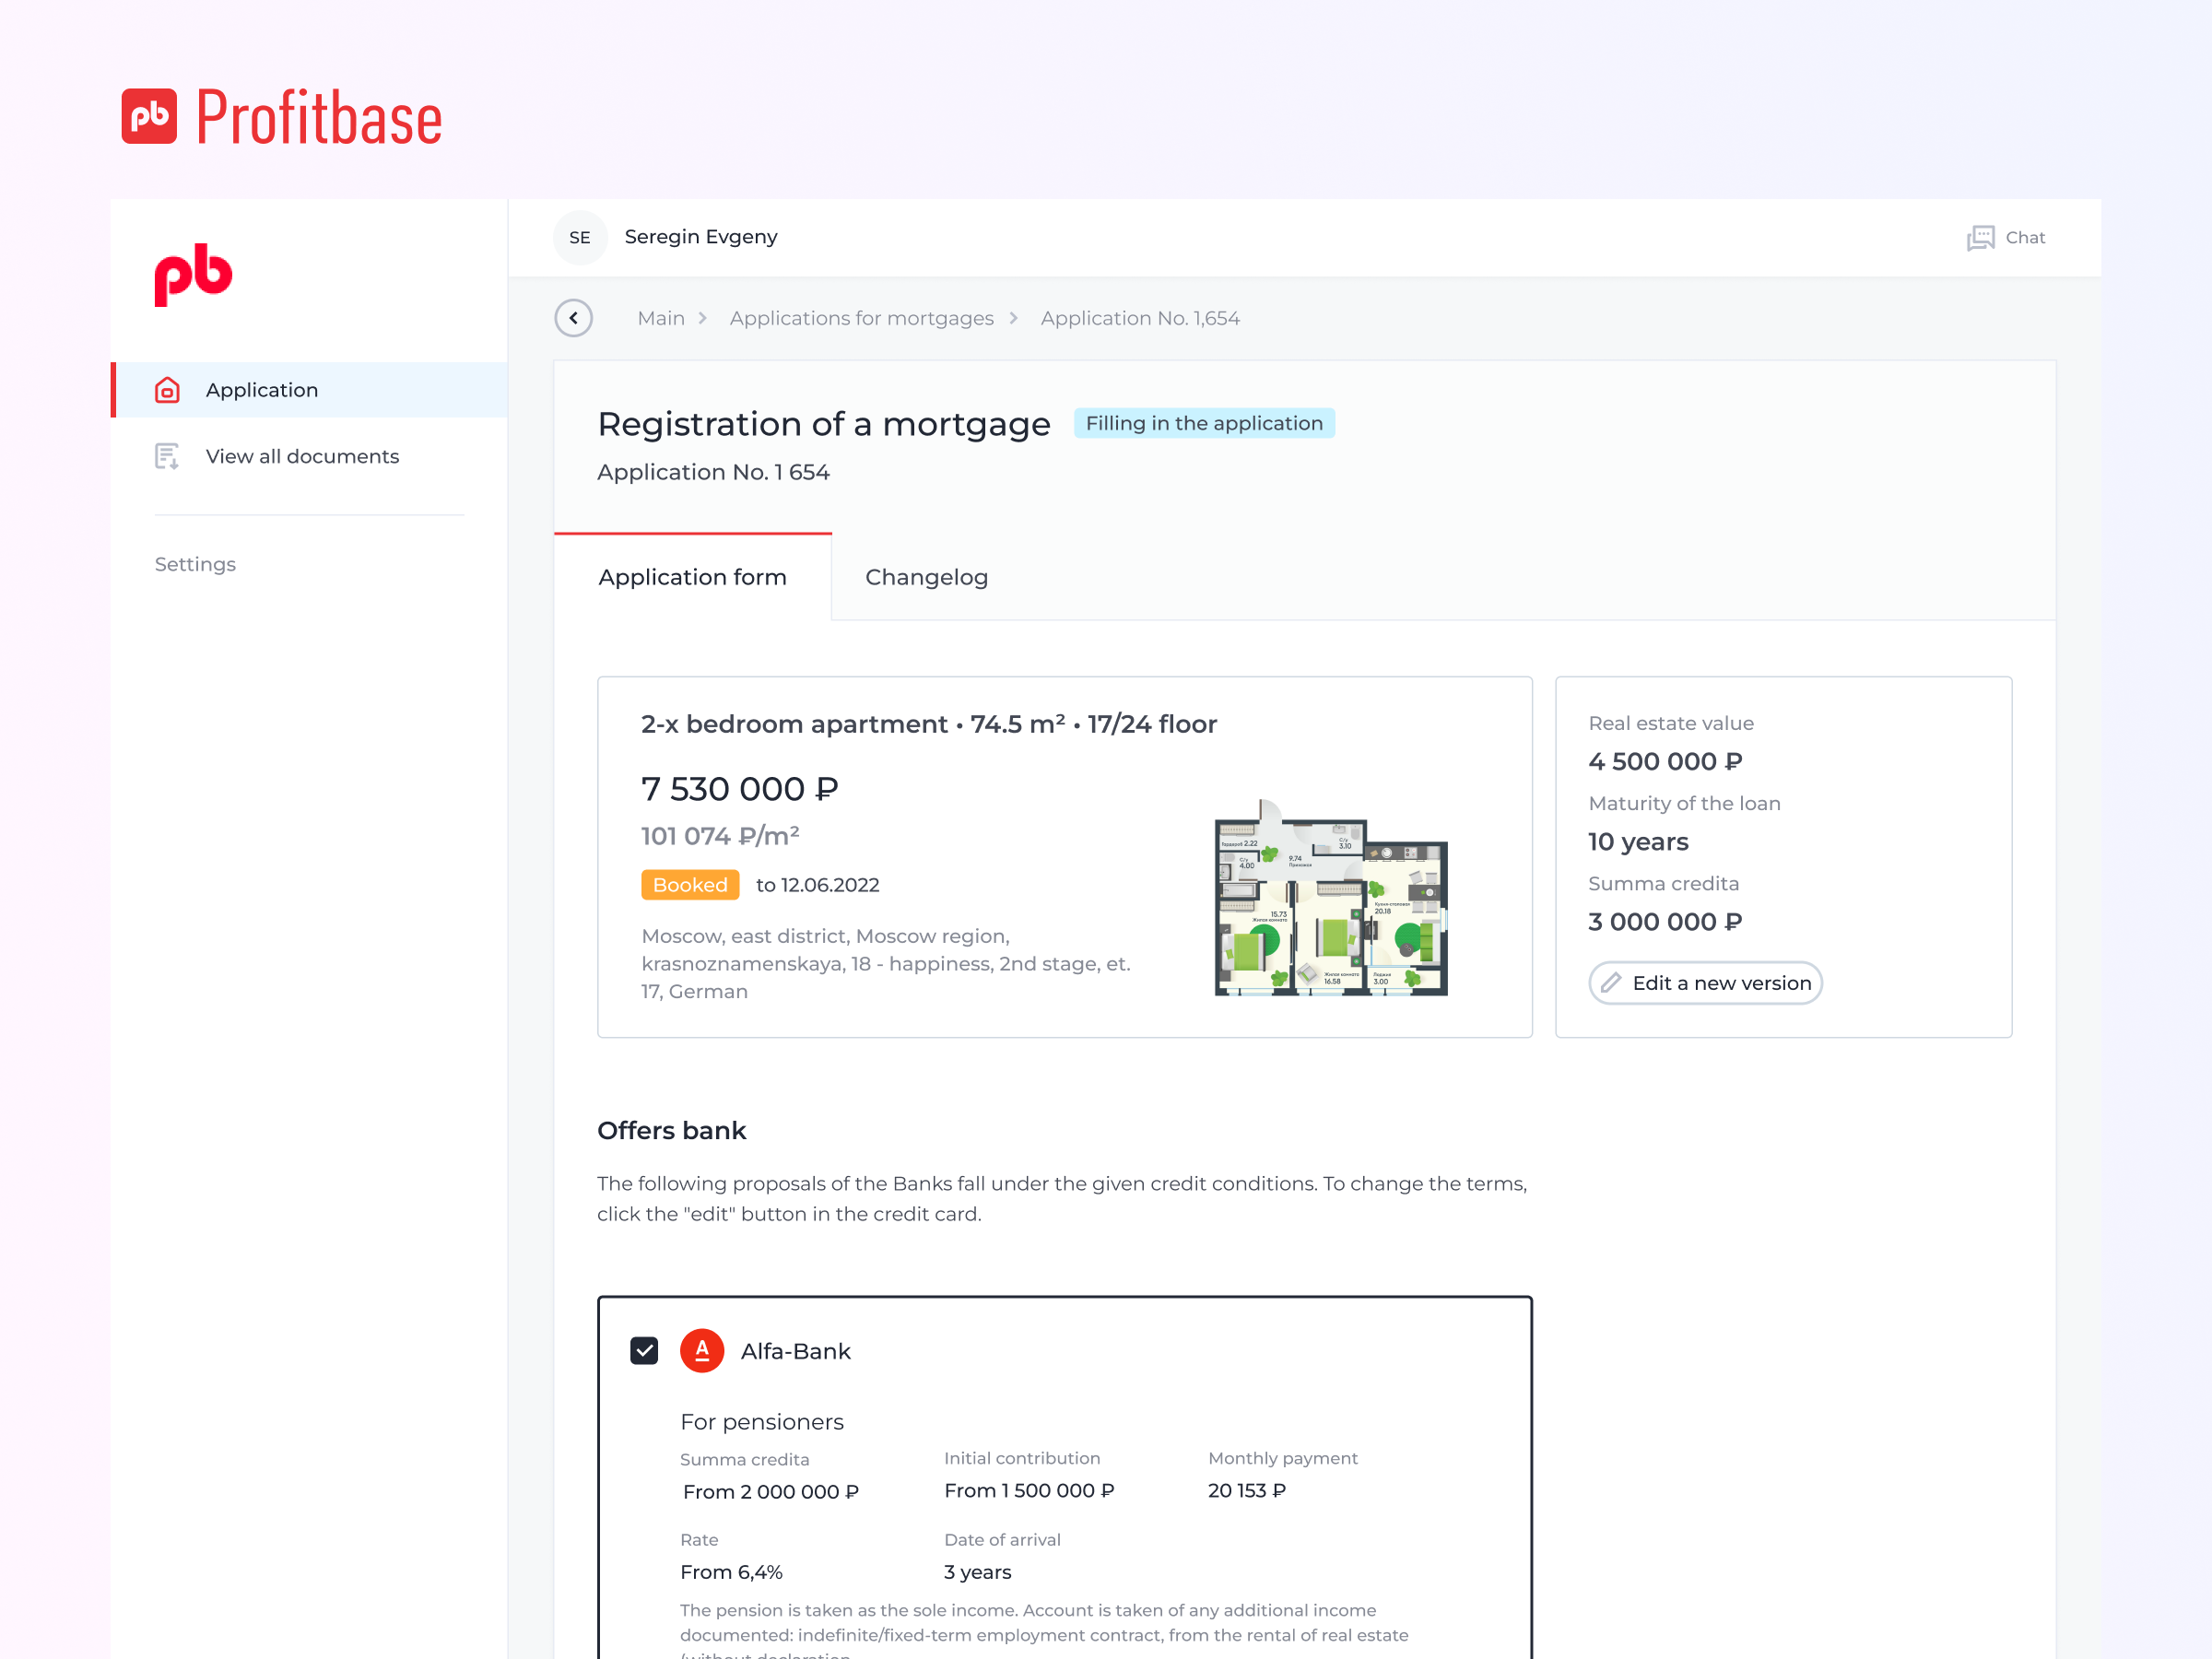The height and width of the screenshot is (1659, 2212).
Task: Click the pencil icon in Edit button
Action: point(1611,983)
